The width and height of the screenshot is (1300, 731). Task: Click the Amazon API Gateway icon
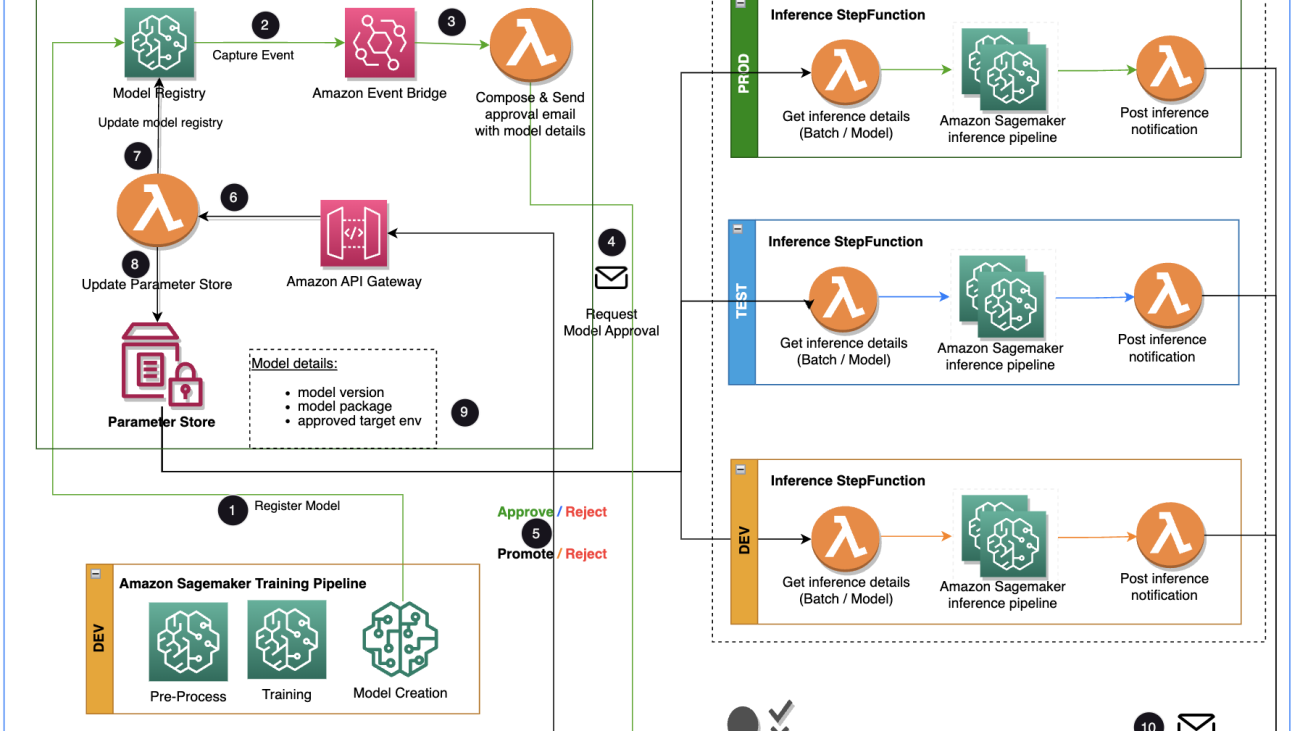click(x=354, y=234)
